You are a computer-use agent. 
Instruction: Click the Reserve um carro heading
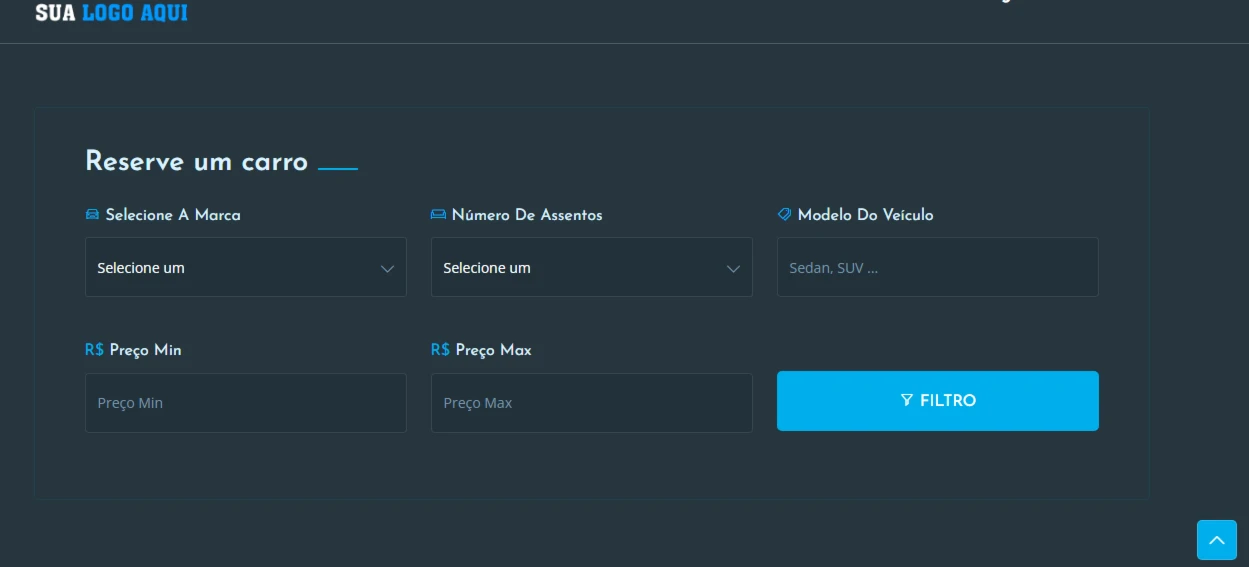197,161
